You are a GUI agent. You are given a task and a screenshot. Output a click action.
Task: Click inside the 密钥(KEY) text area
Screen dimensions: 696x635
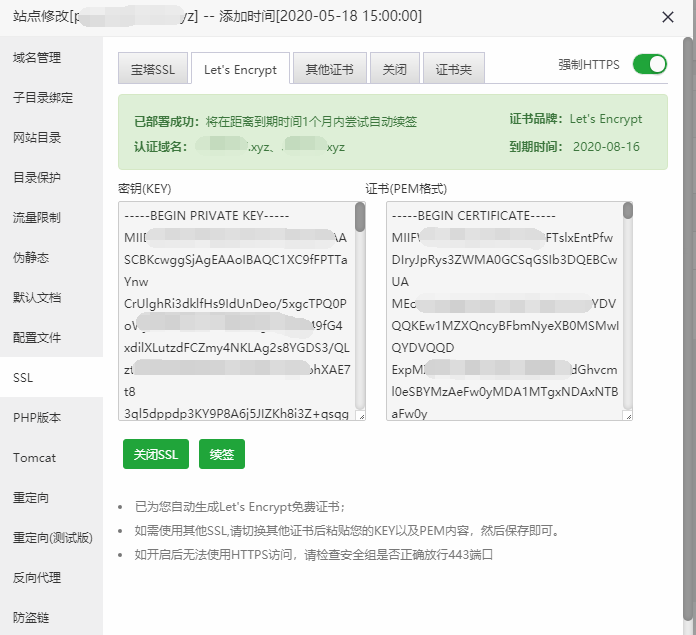point(235,310)
